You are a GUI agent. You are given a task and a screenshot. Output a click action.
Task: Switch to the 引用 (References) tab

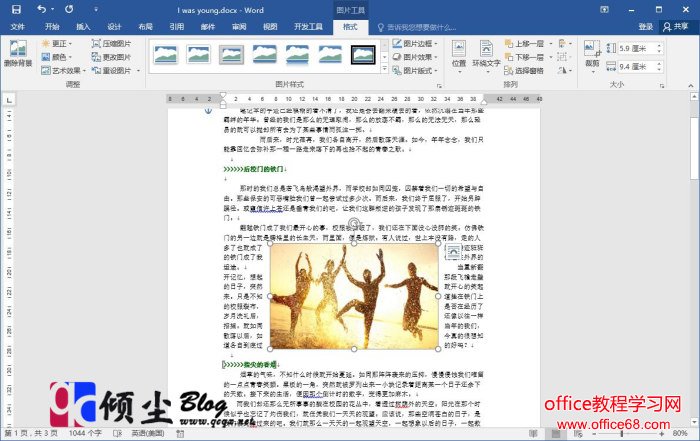[x=177, y=27]
